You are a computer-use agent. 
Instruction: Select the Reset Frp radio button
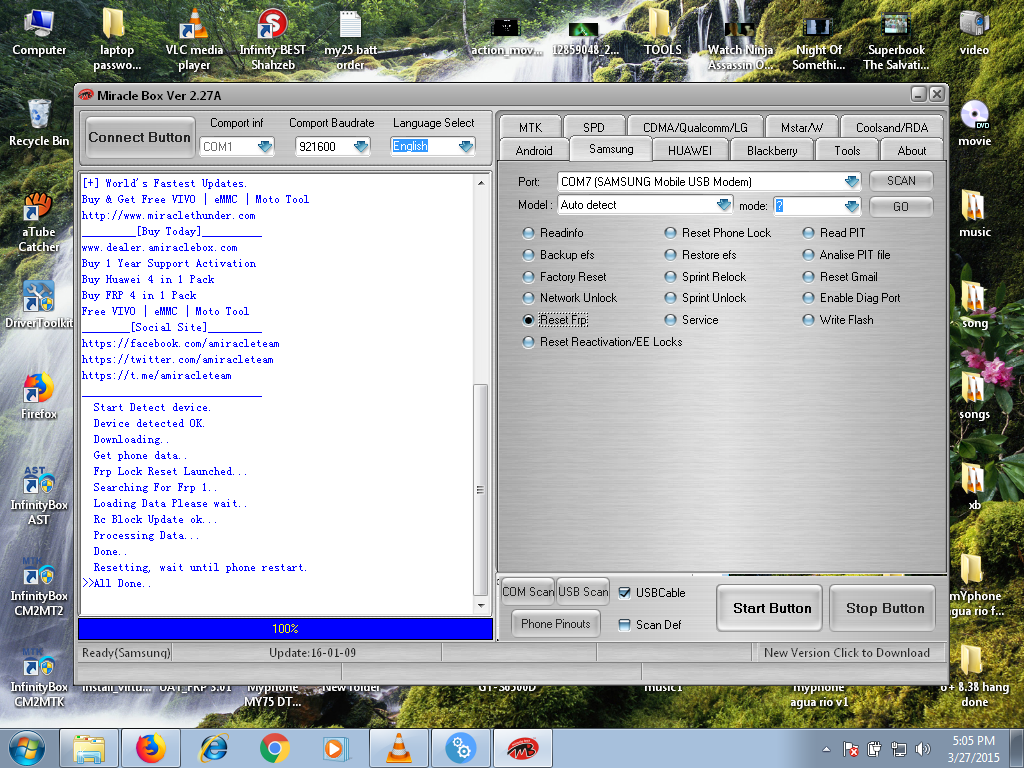[x=528, y=320]
